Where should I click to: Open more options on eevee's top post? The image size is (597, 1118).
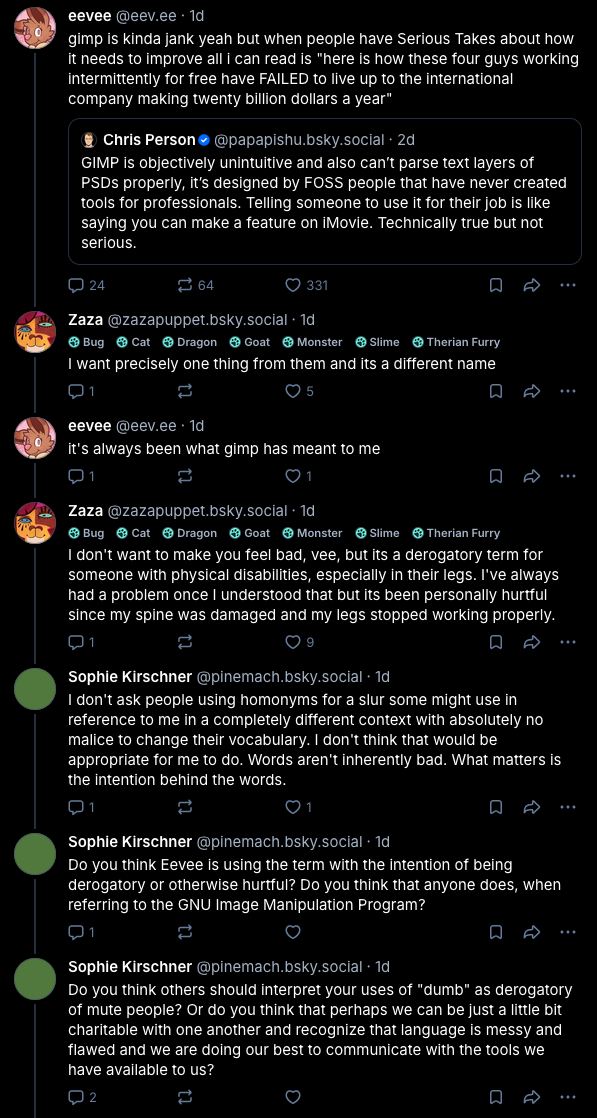(568, 285)
